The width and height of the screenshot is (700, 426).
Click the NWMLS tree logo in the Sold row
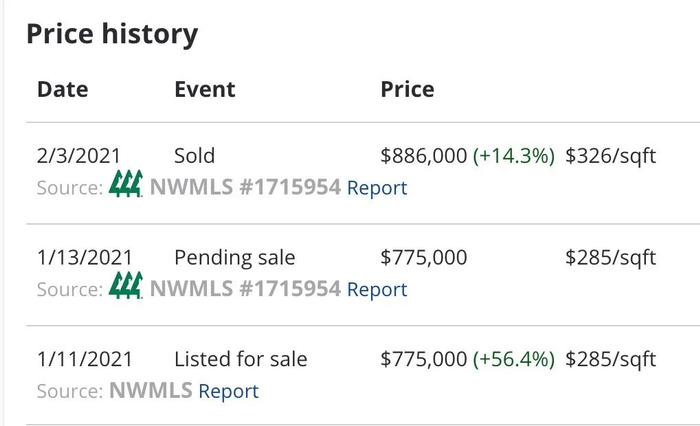point(126,185)
